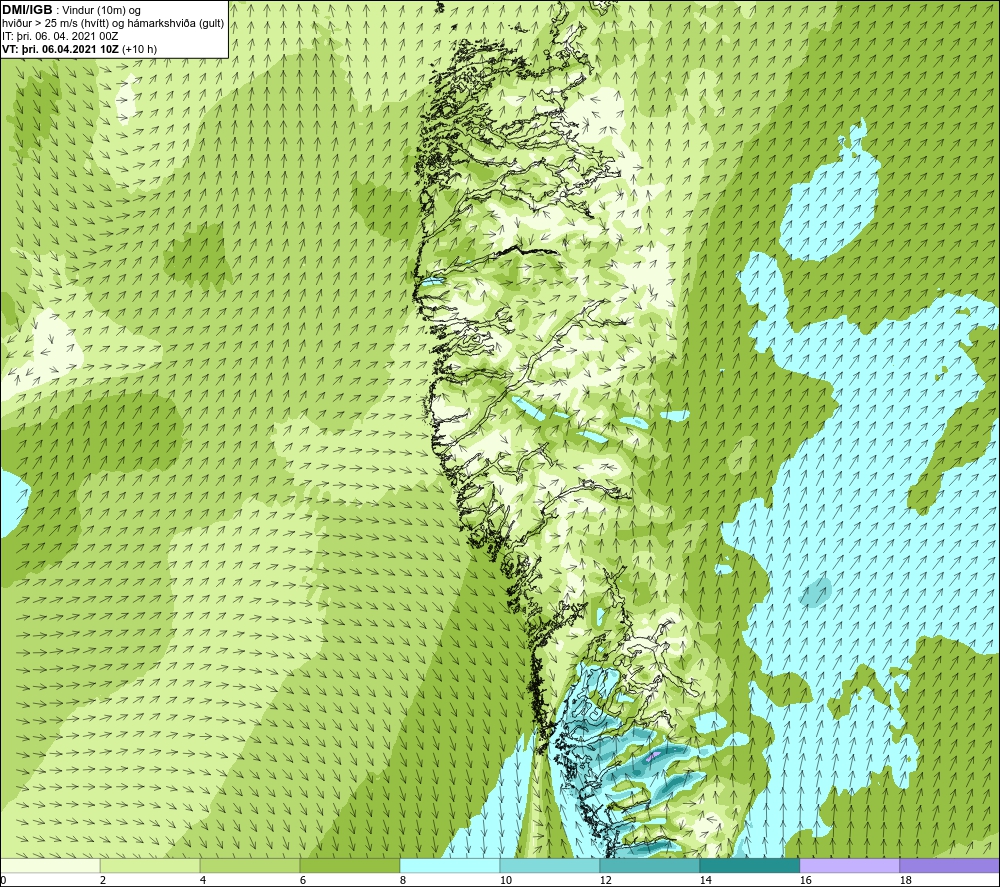The image size is (1000, 887).
Task: Click the legend tick label 10
Action: point(505,880)
